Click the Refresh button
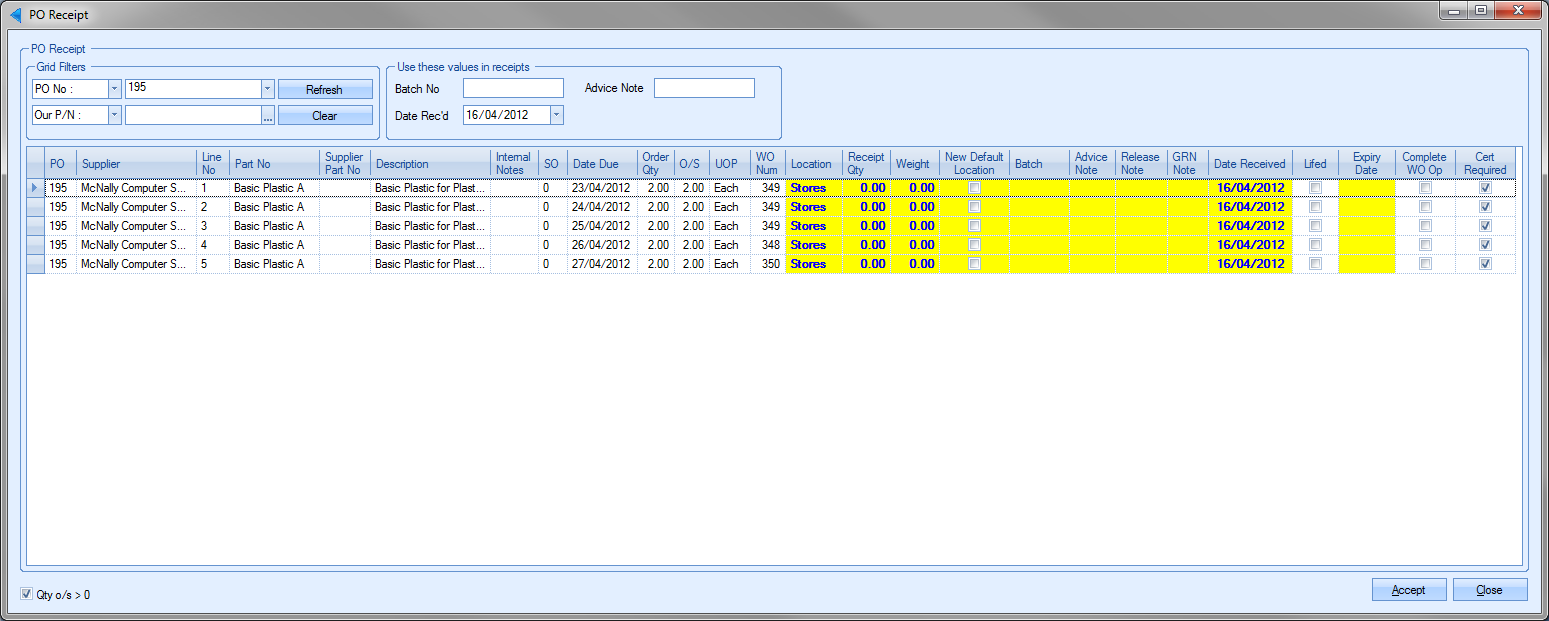This screenshot has width=1549, height=621. [x=324, y=89]
